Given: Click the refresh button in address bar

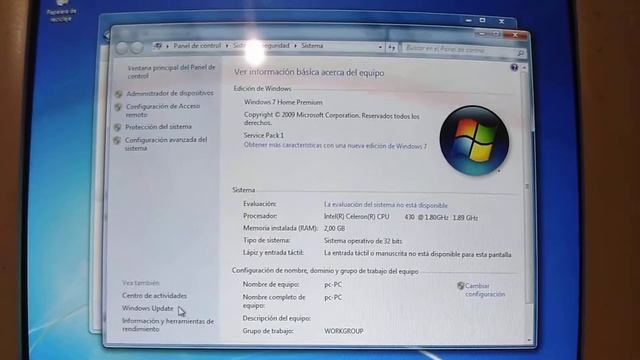Looking at the screenshot, I should point(391,48).
